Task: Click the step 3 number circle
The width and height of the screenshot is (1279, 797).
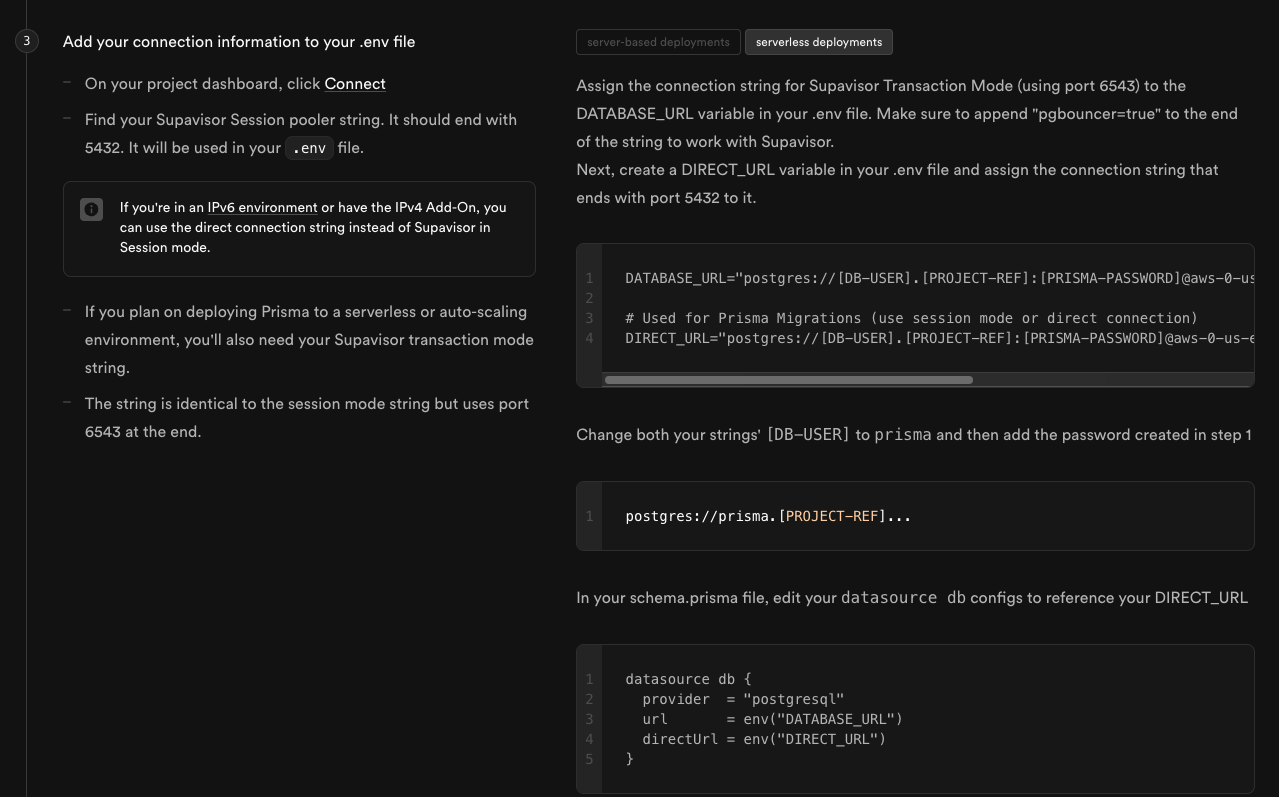Action: (27, 41)
